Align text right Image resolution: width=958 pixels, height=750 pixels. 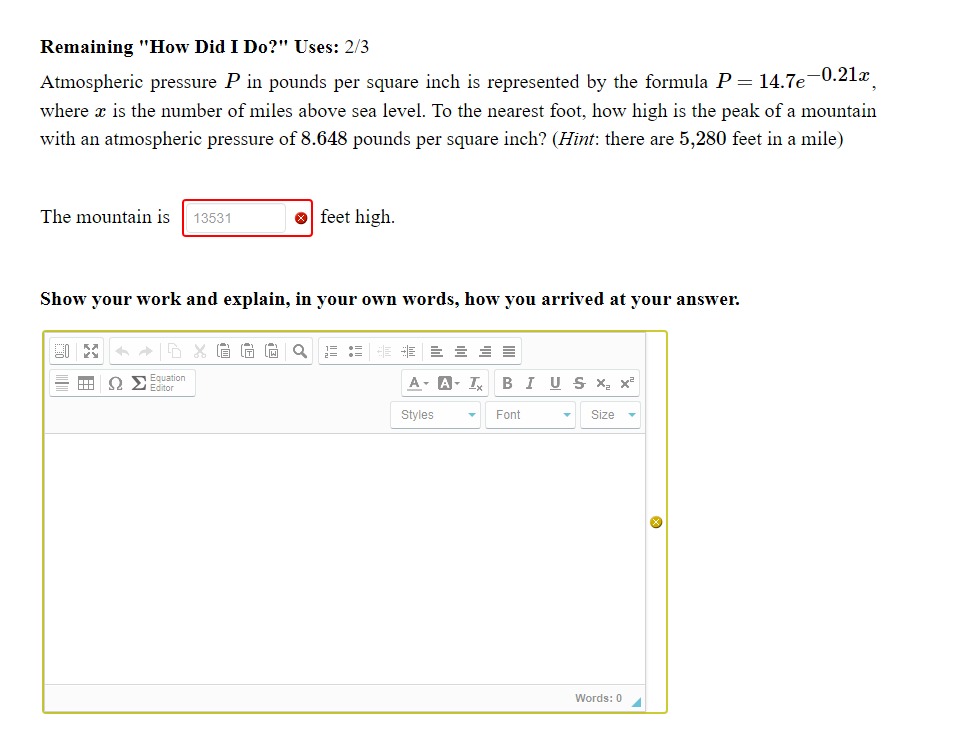point(485,351)
